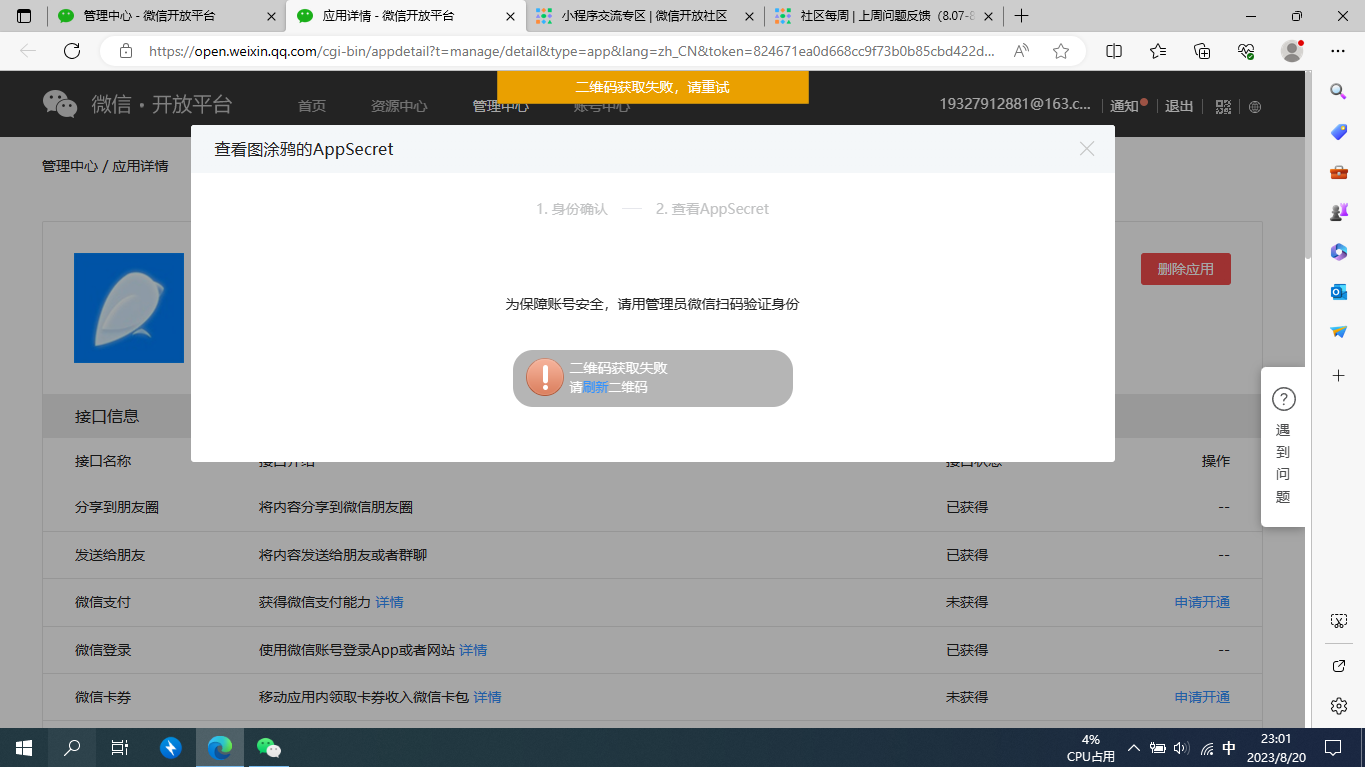The image size is (1365, 767).
Task: Switch to the 小程序交流专区 browser tab
Action: [x=644, y=16]
